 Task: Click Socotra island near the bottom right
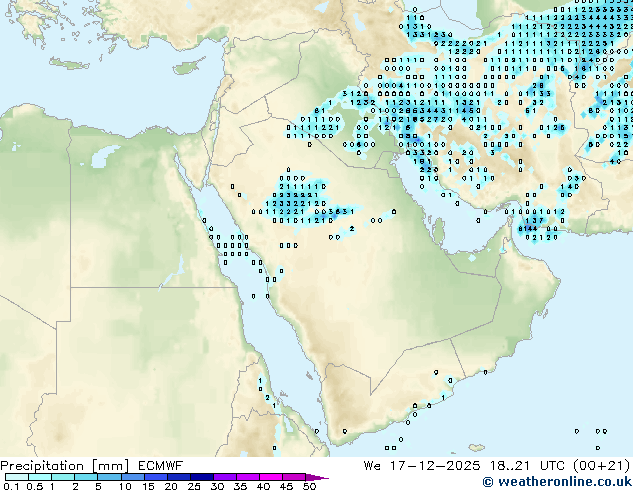477,448
